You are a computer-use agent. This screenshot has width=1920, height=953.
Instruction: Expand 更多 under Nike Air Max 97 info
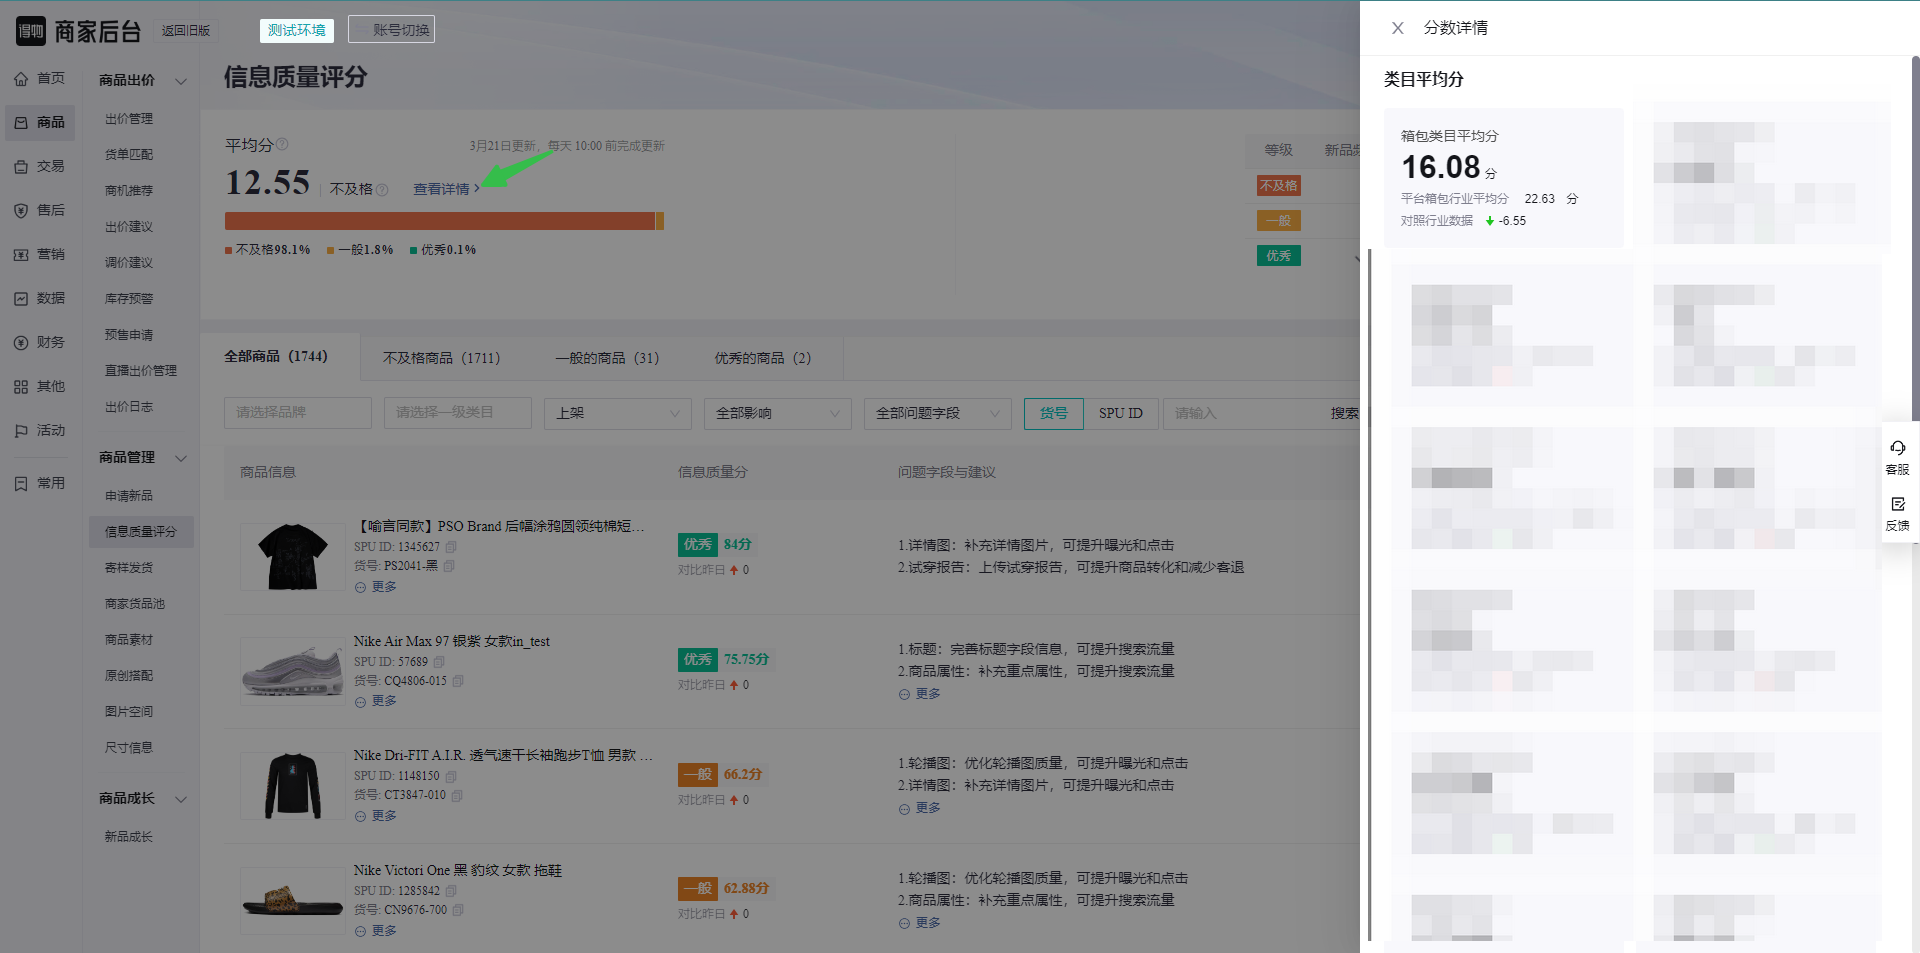[376, 701]
